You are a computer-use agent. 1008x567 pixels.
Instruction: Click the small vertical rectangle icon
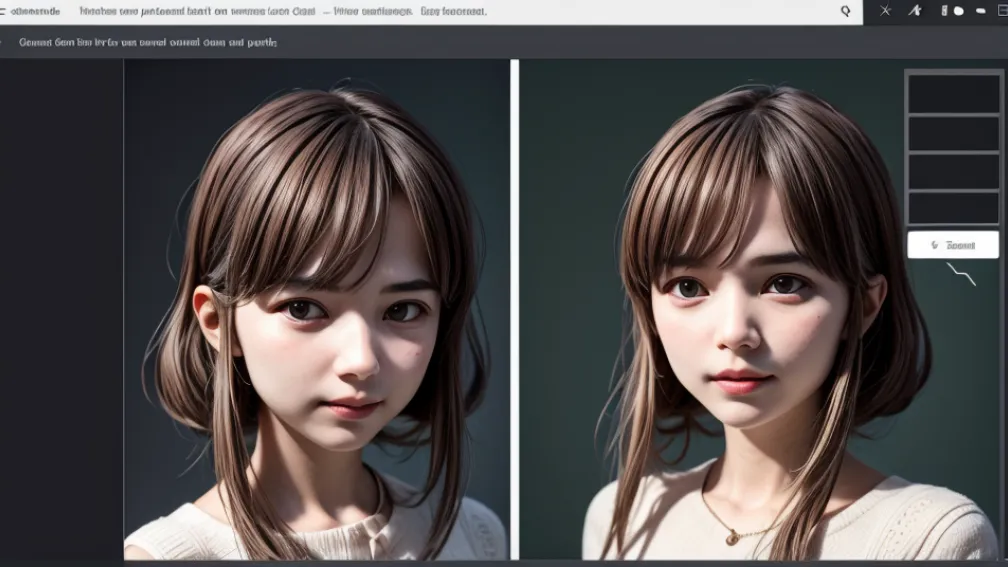tap(944, 10)
